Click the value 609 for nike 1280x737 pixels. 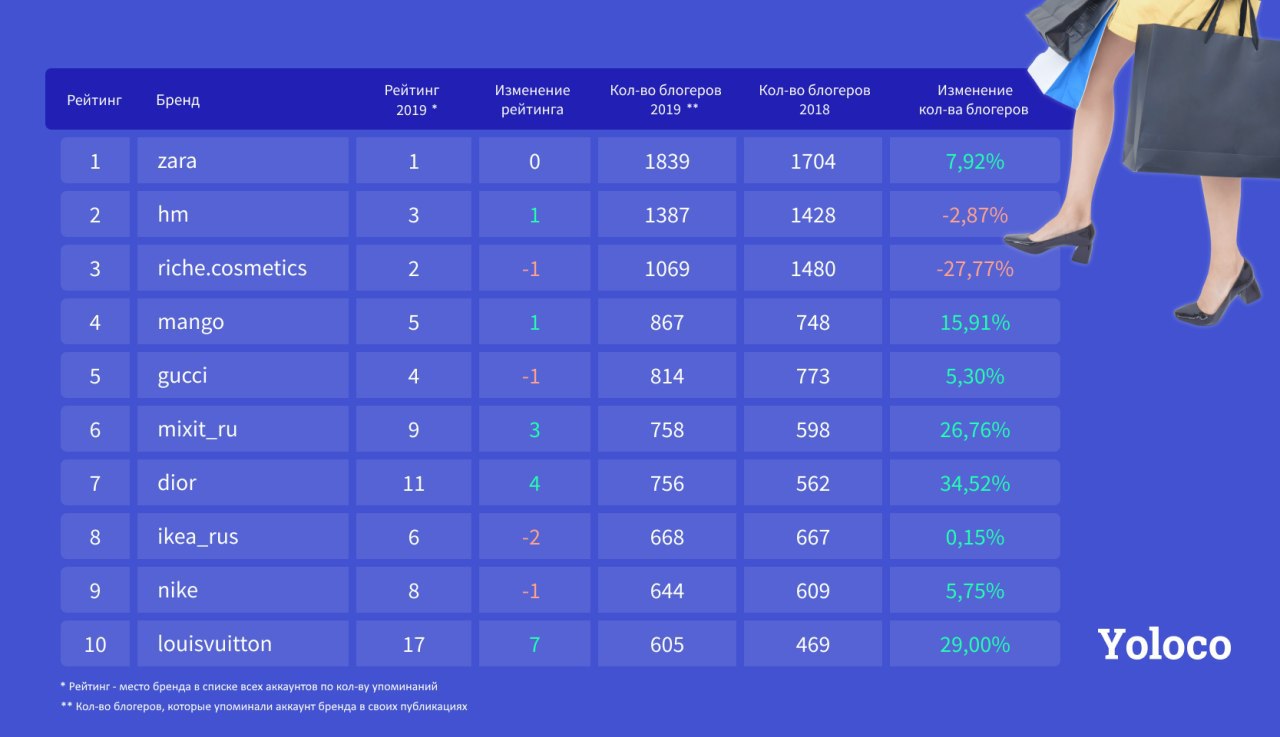[x=813, y=590]
